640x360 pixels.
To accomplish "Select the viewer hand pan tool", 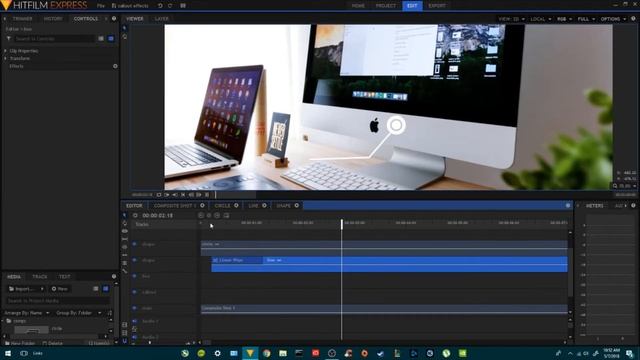I will [x=124, y=37].
